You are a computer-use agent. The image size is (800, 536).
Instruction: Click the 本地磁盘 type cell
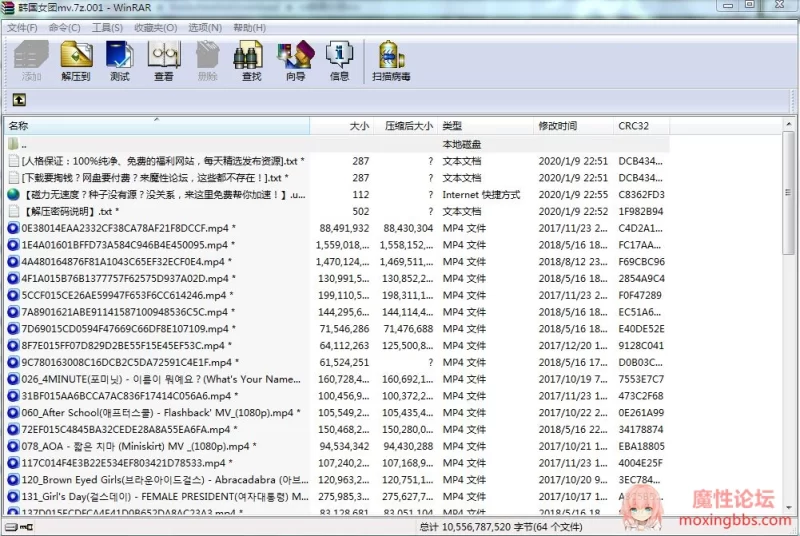462,144
